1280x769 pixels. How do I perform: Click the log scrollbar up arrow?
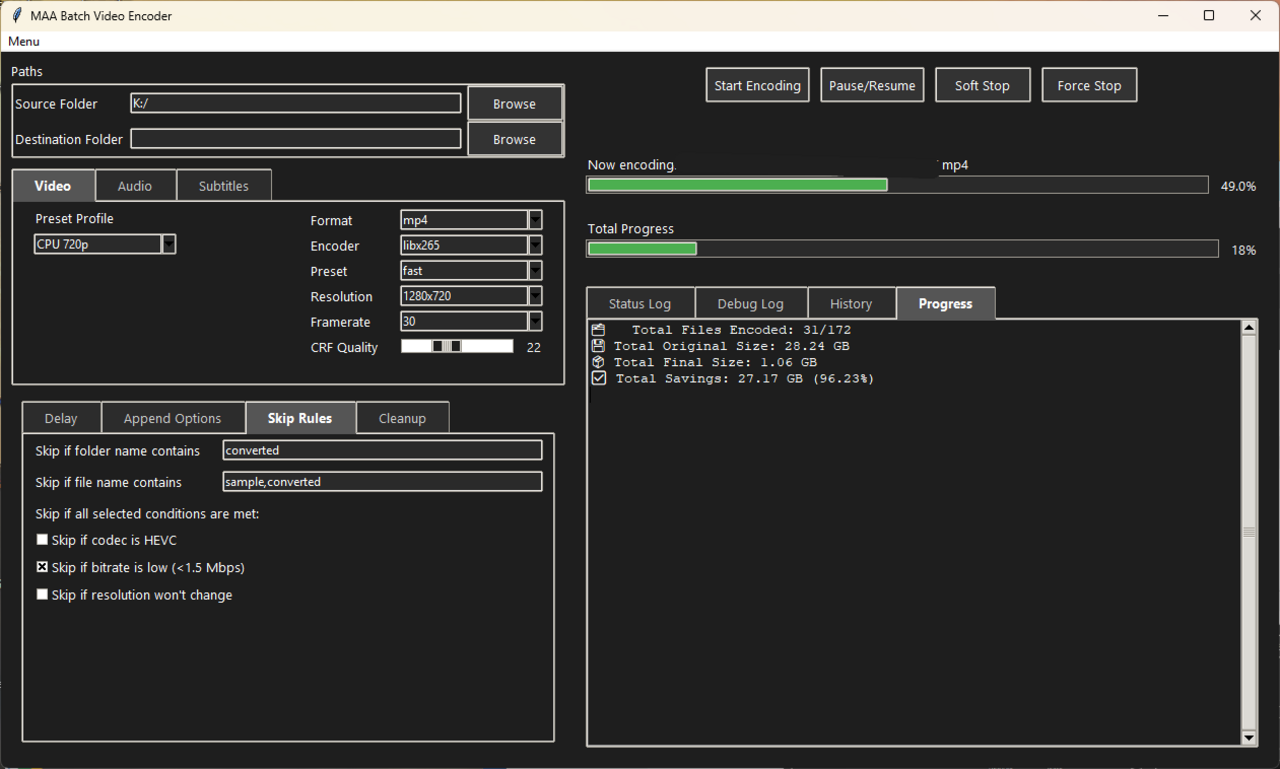[1249, 327]
